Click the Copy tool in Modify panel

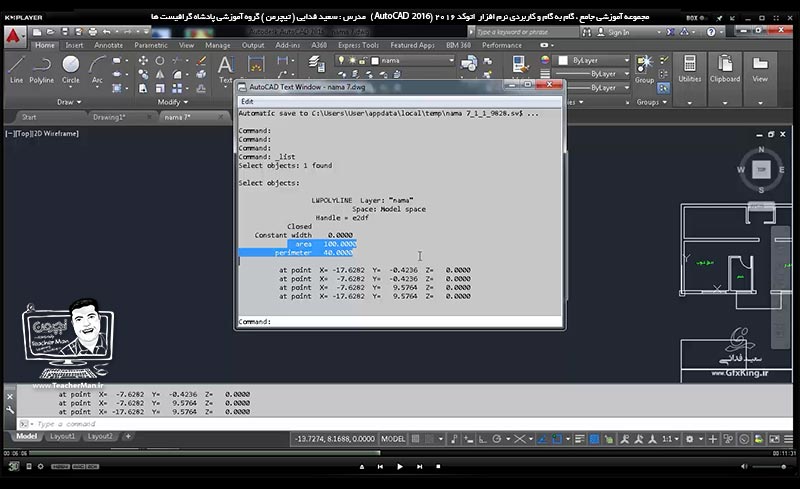(x=143, y=75)
